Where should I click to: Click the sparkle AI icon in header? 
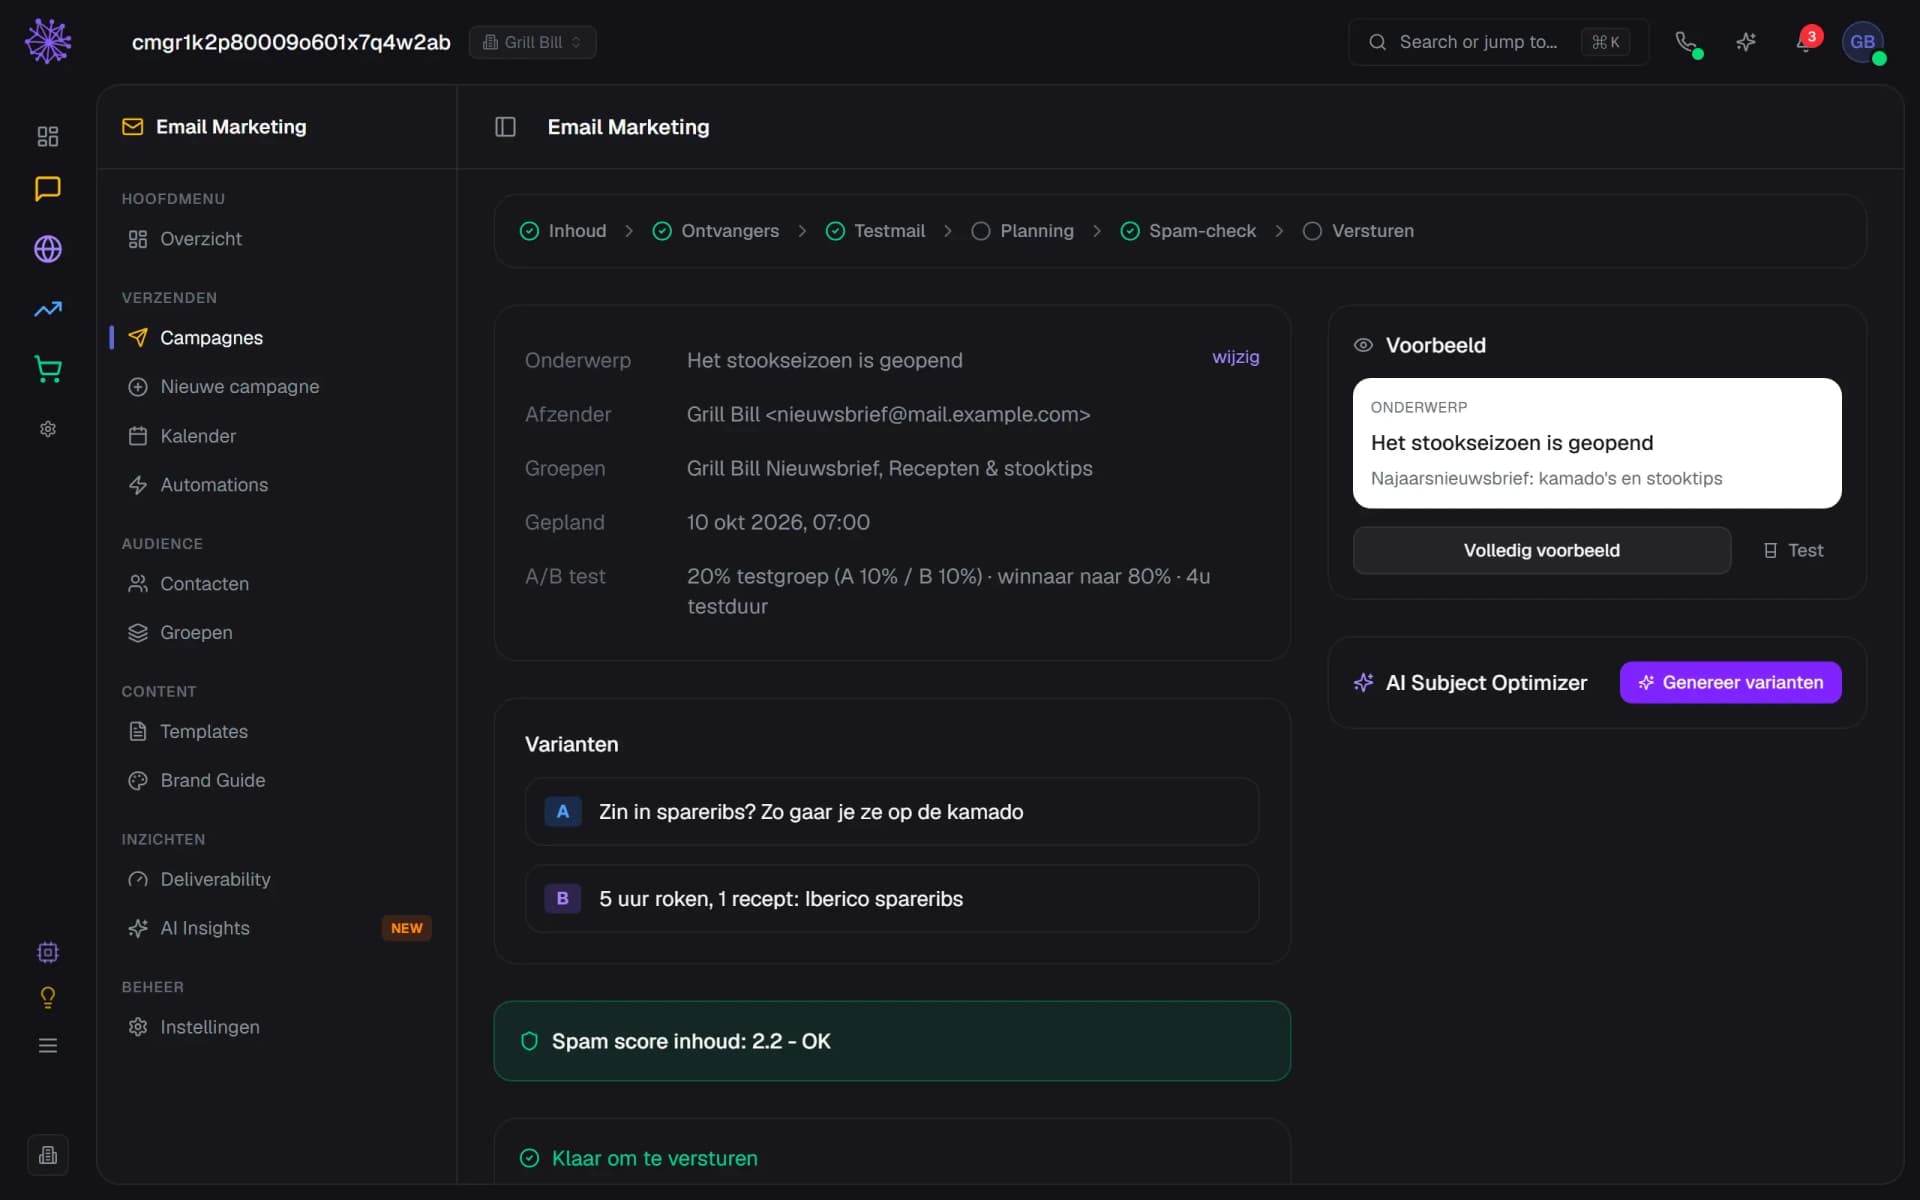[x=1746, y=42]
